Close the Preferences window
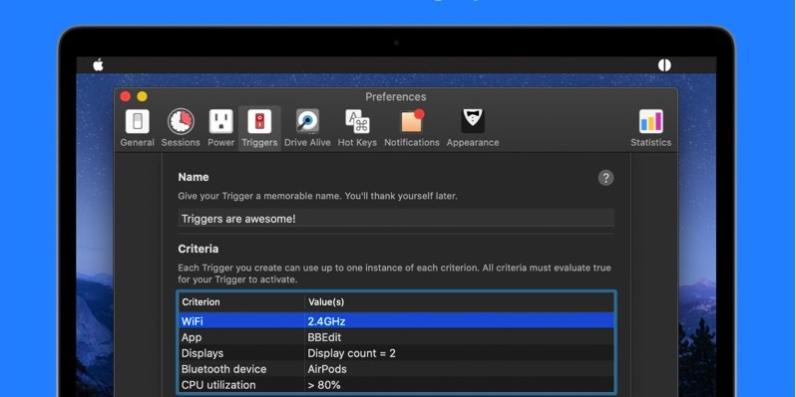 [x=125, y=96]
